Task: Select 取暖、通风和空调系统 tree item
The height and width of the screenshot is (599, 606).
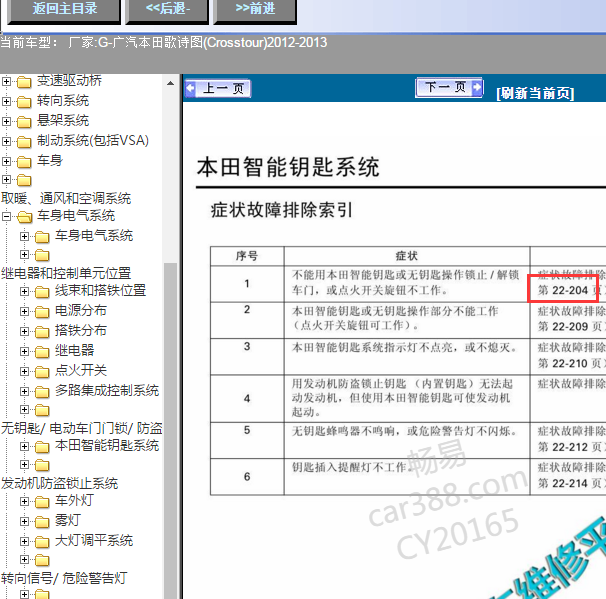Action: click(66, 198)
